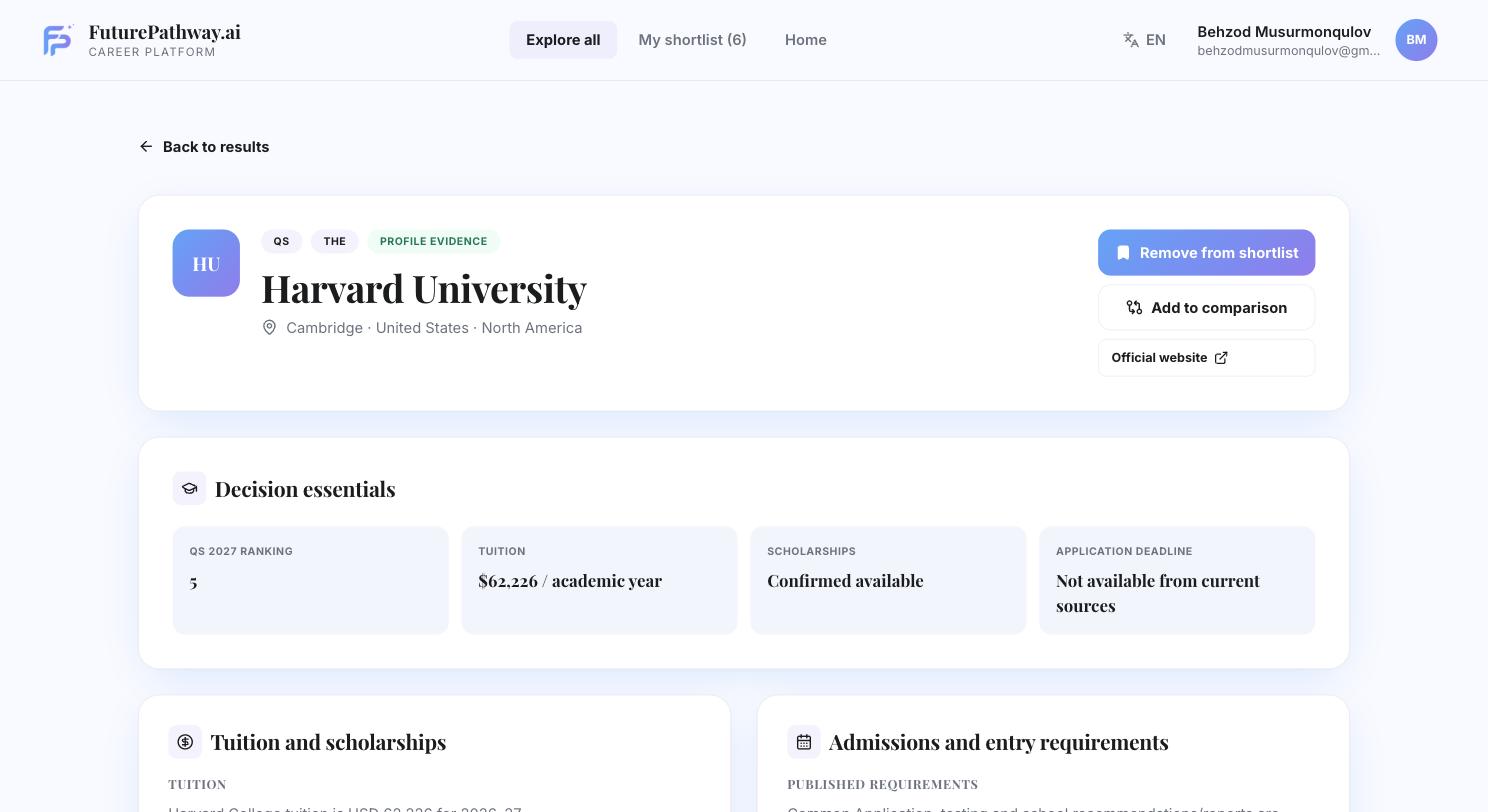The height and width of the screenshot is (812, 1488).
Task: Add Harvard to comparison
Action: 1206,308
